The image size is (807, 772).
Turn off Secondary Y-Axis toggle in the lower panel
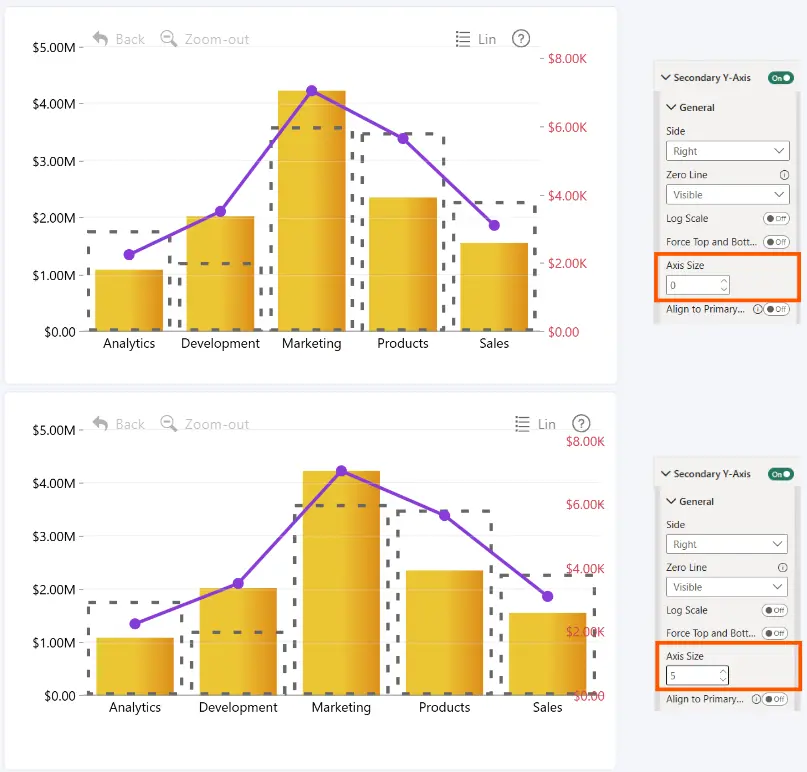[x=780, y=474]
